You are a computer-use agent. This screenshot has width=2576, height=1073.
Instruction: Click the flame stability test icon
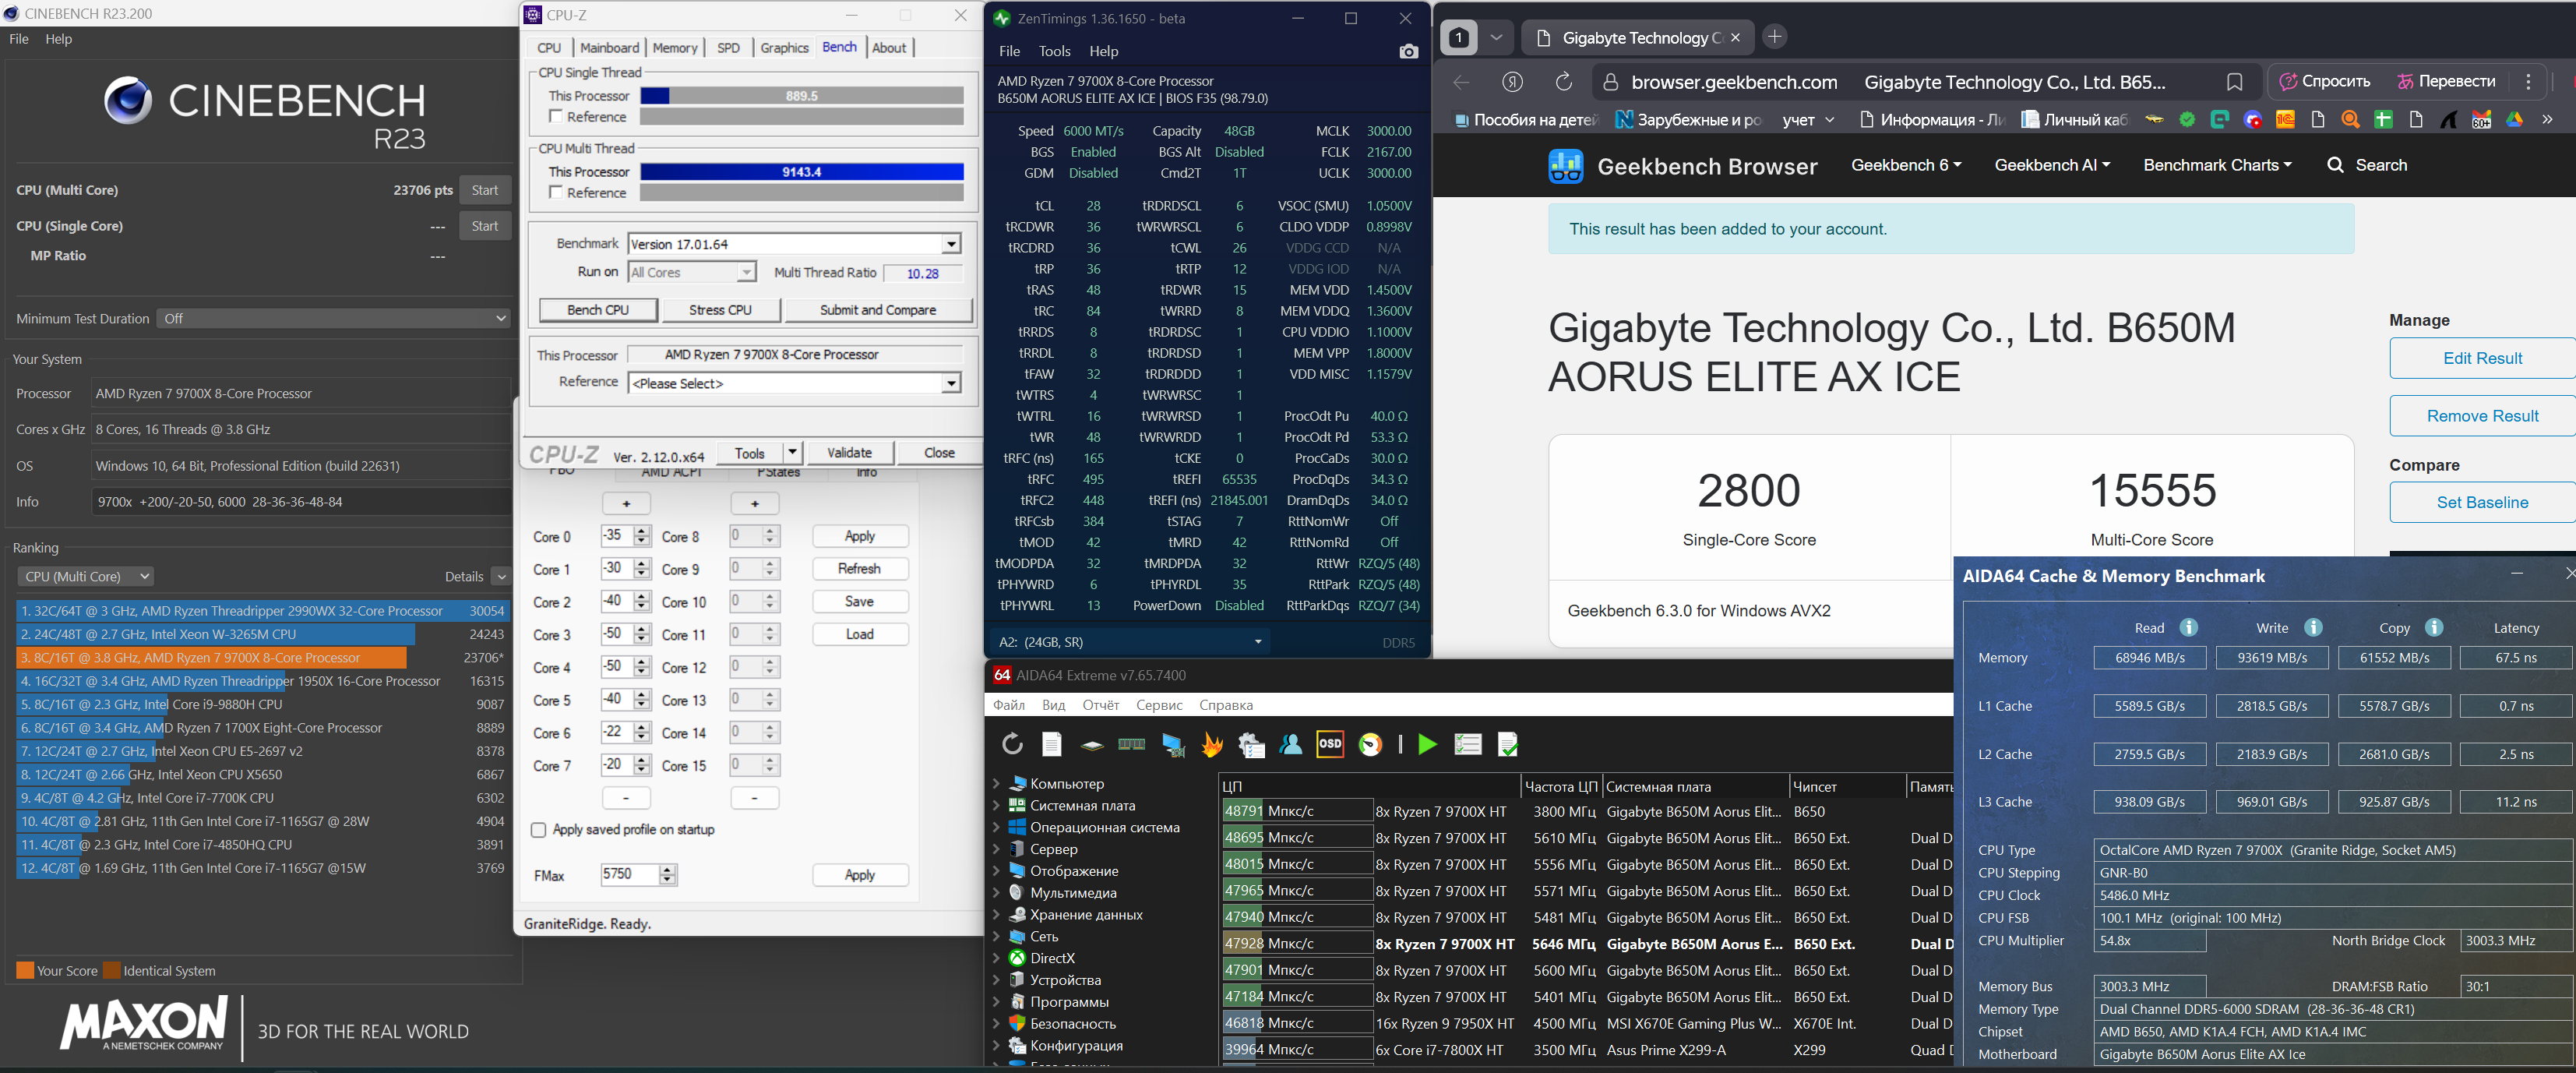click(x=1212, y=744)
